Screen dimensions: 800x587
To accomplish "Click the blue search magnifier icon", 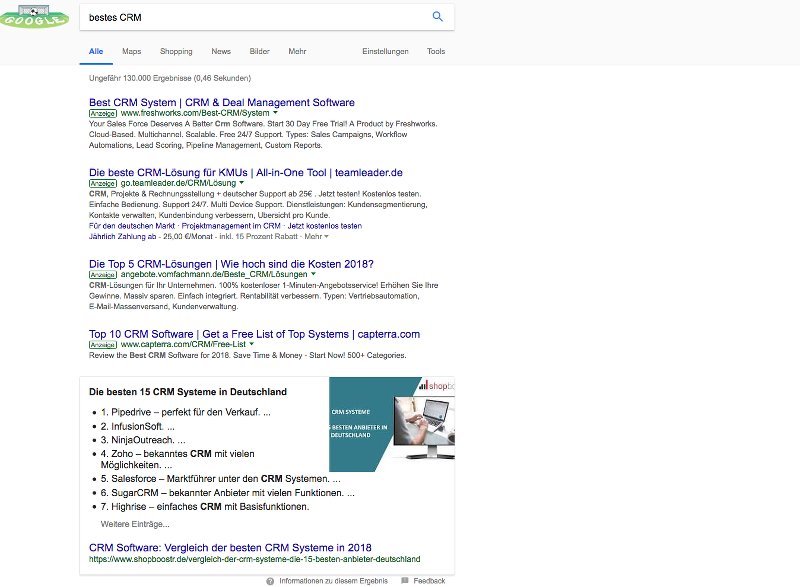I will [437, 16].
